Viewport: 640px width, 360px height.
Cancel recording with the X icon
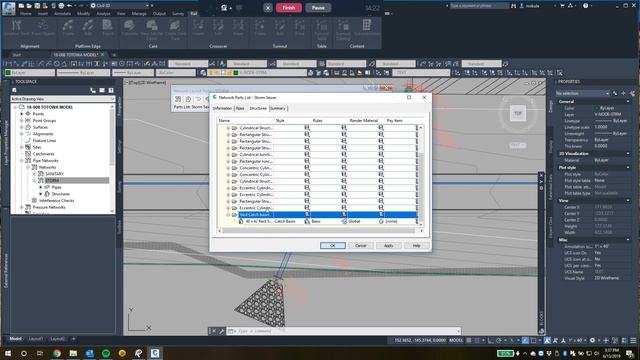coord(268,8)
